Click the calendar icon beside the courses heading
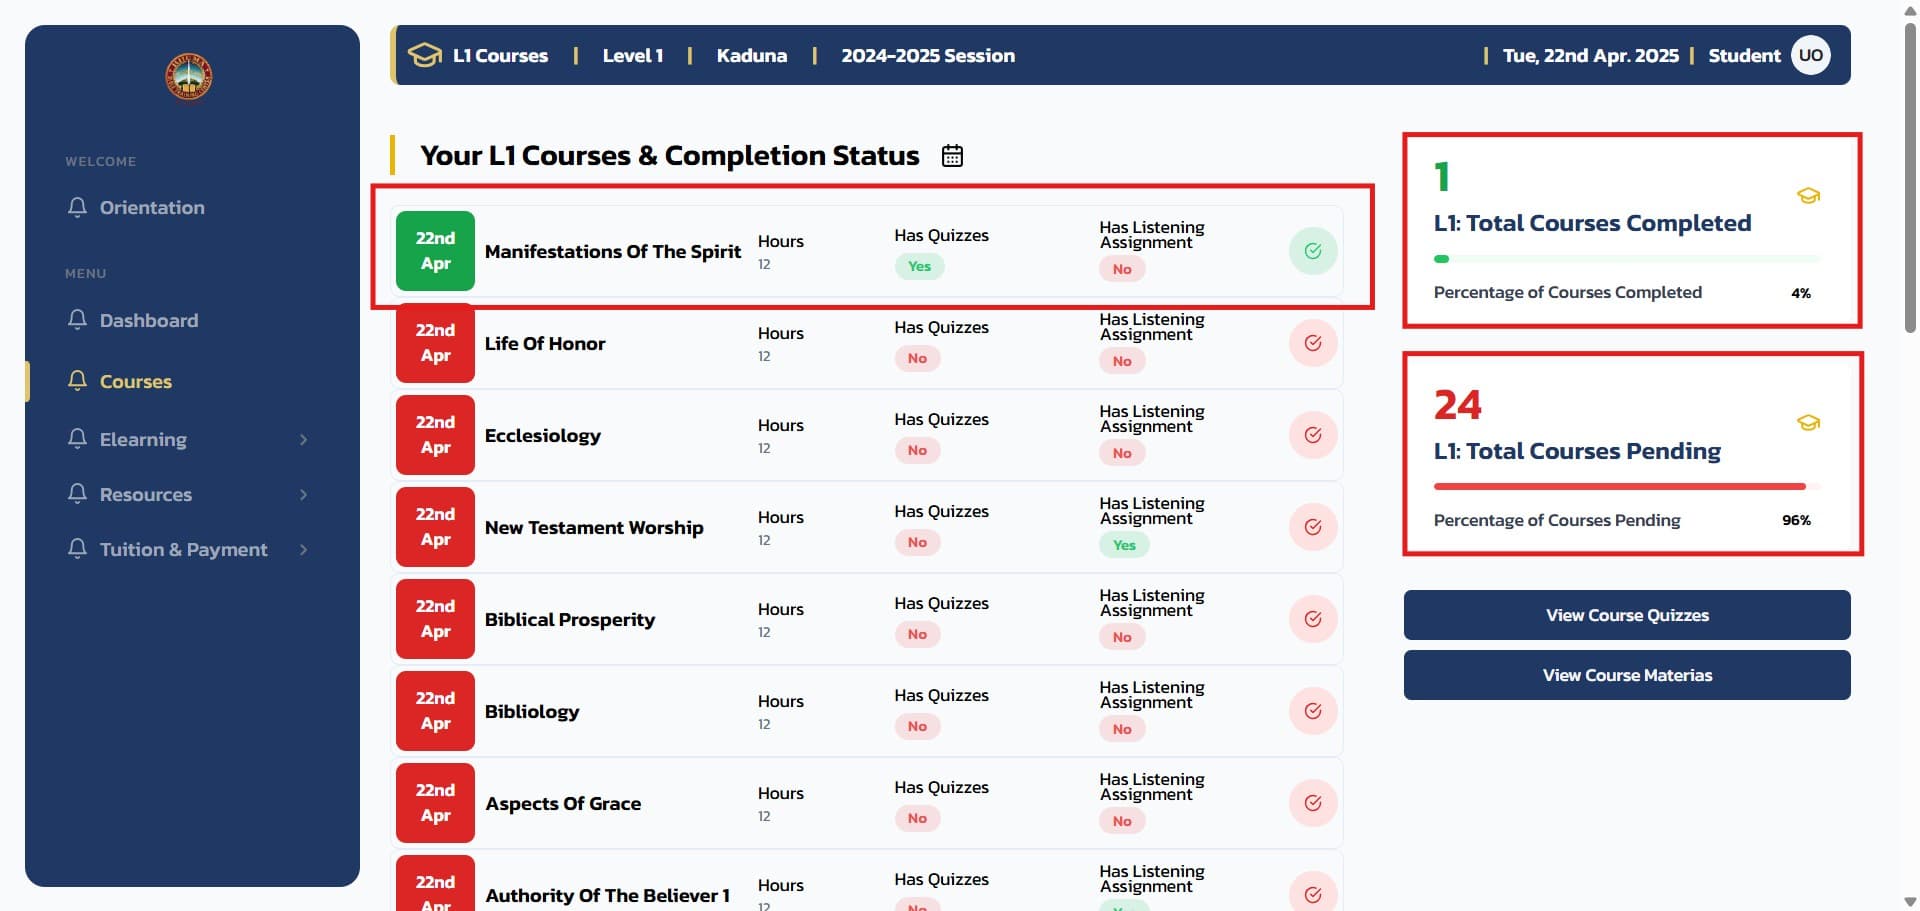The width and height of the screenshot is (1920, 911). (952, 156)
